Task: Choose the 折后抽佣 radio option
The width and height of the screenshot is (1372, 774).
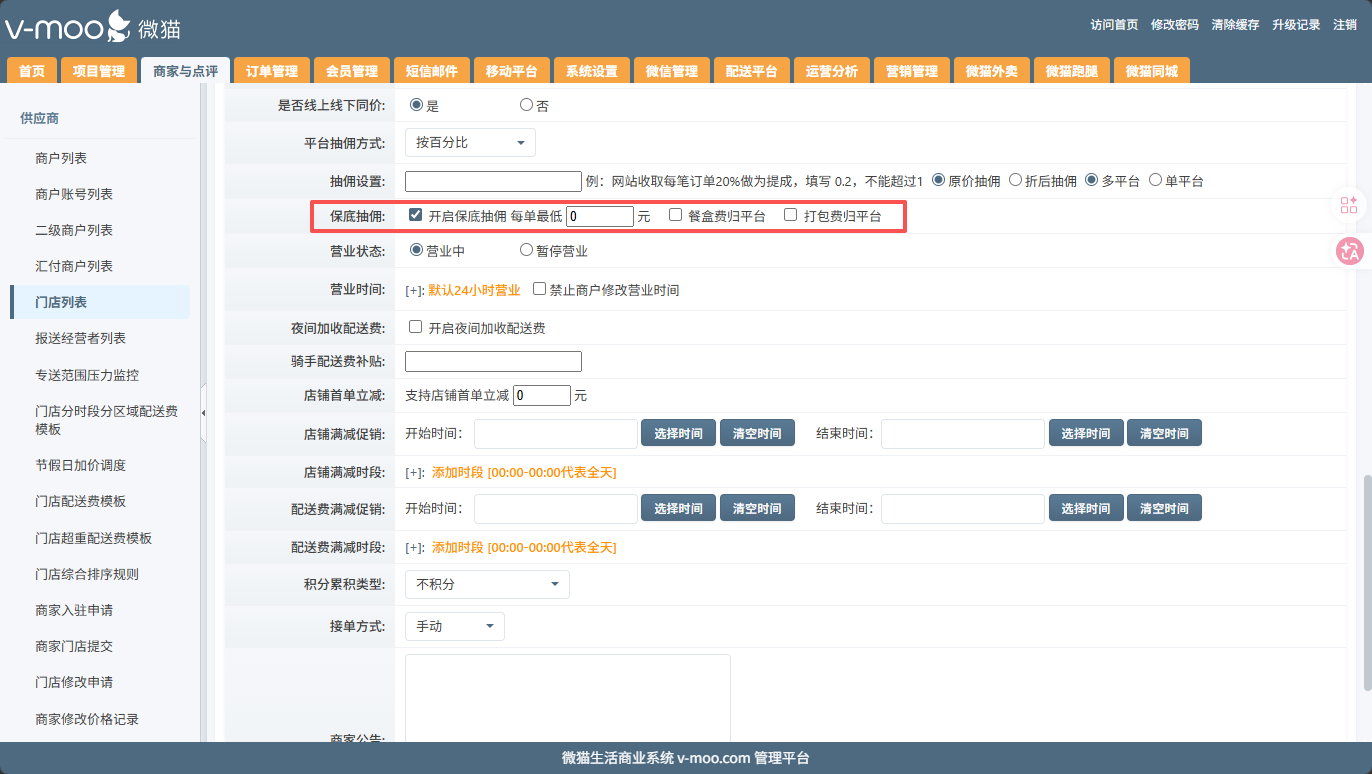Action: click(1015, 181)
